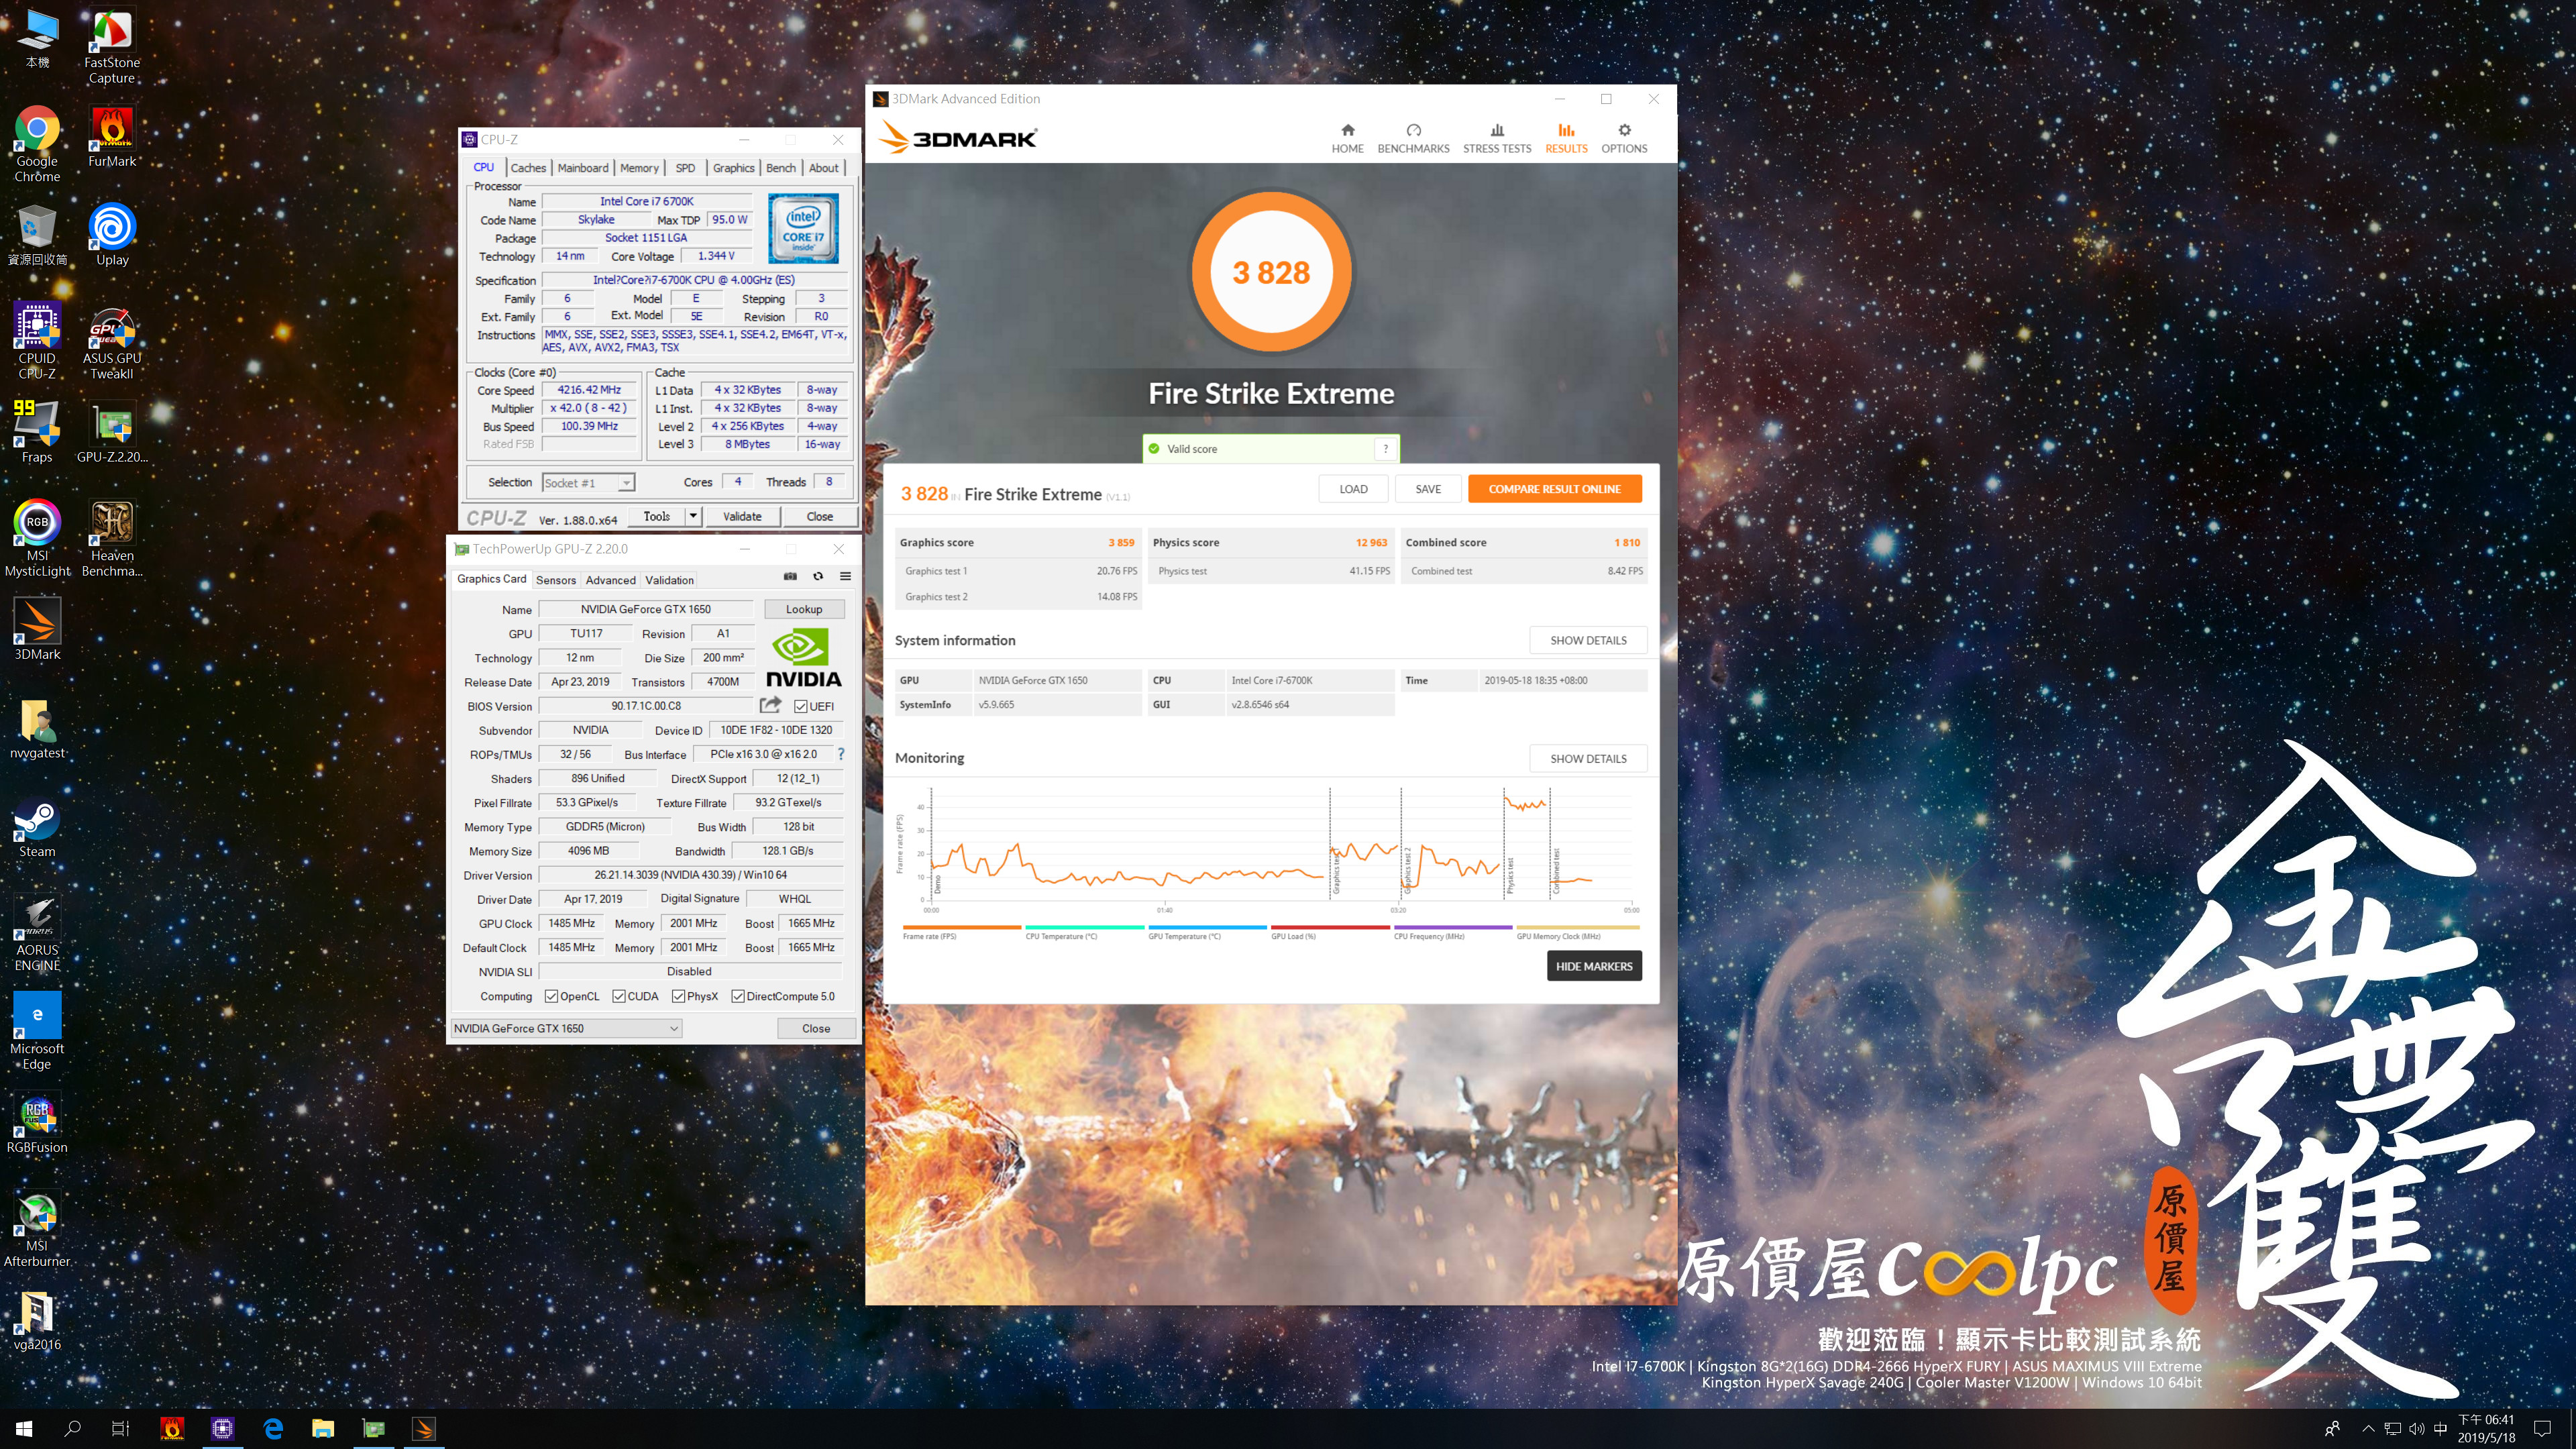
Task: Open GPU-Z.2.20 desktop shortcut
Action: click(112, 432)
